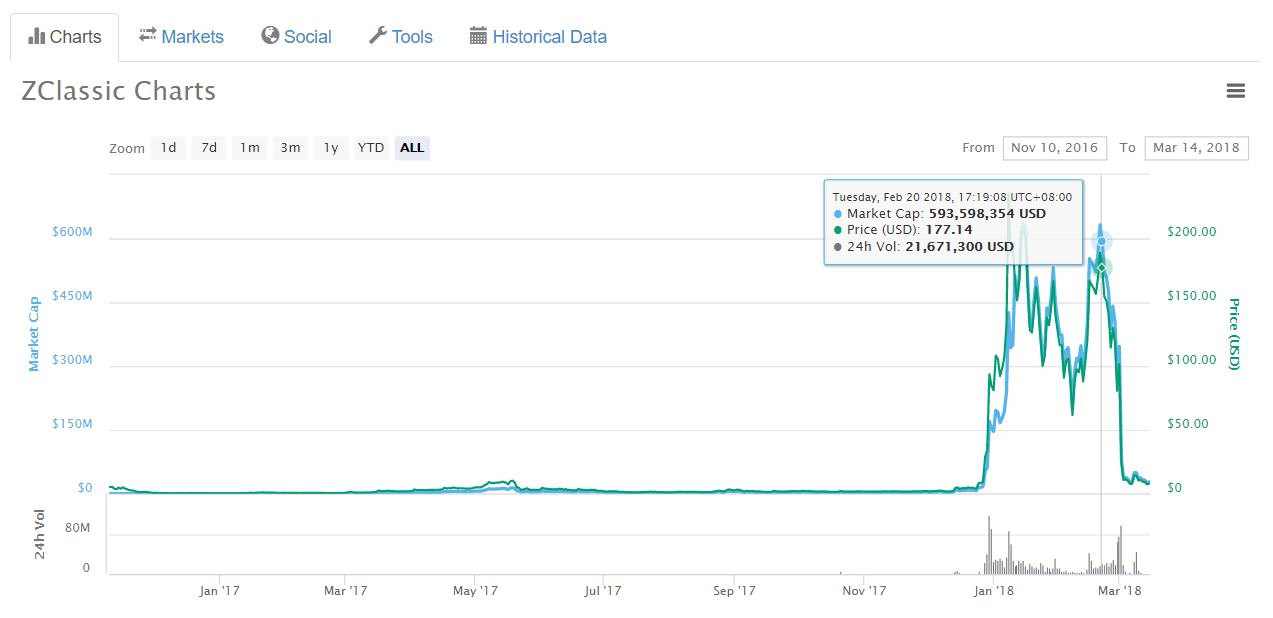The width and height of the screenshot is (1273, 618).
Task: Click the green price diamond marker on chart
Action: [1102, 267]
